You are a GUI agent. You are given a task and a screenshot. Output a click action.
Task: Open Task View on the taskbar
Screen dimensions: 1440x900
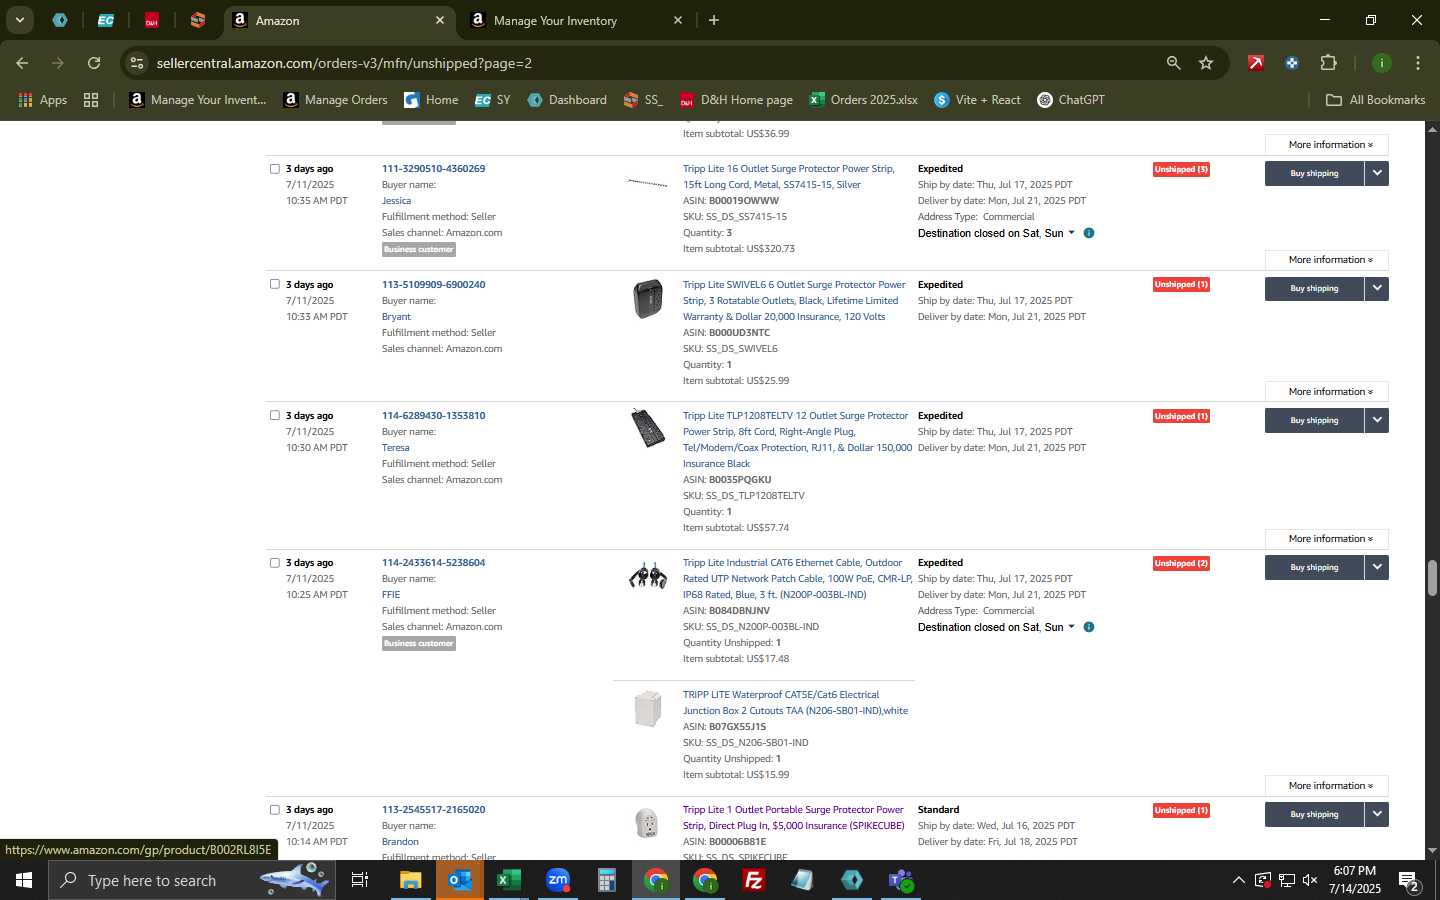tap(359, 880)
